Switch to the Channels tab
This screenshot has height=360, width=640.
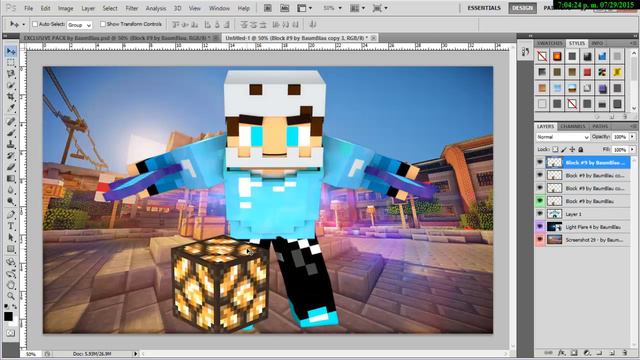pyautogui.click(x=572, y=127)
